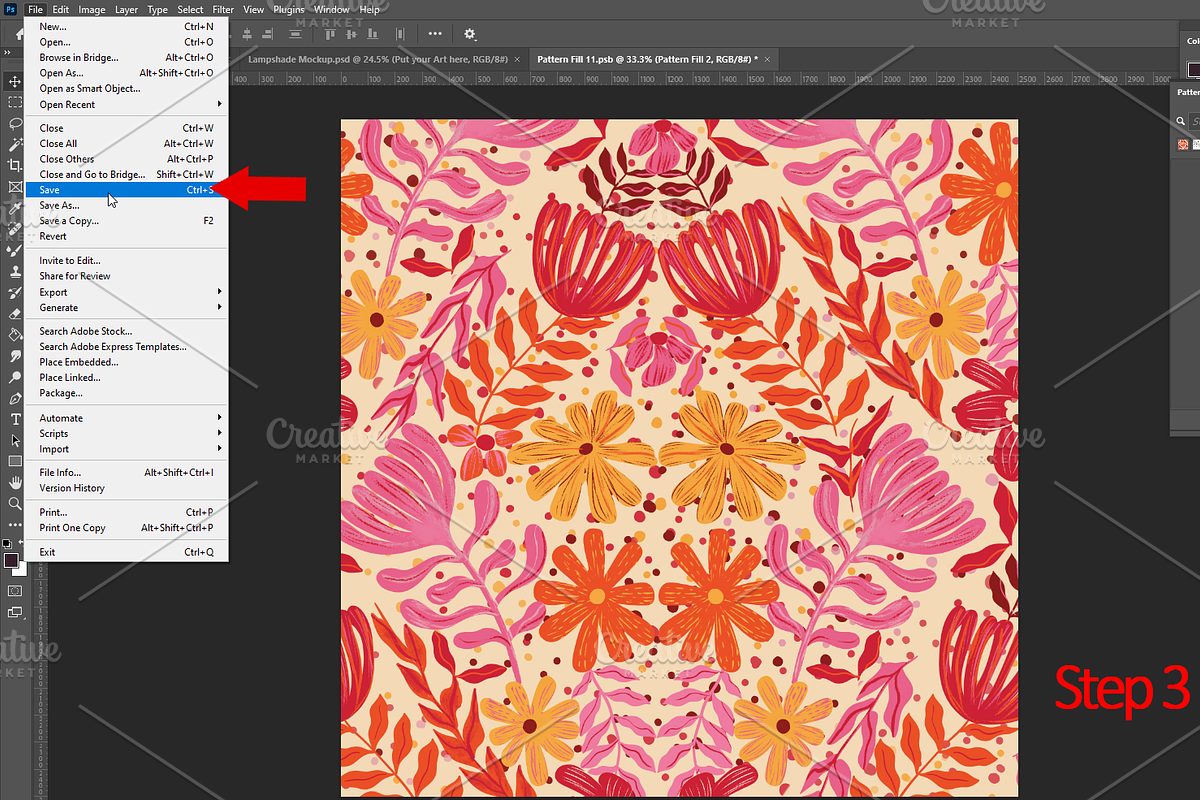This screenshot has width=1200, height=800.
Task: Choose Revert in the File menu
Action: coord(126,236)
